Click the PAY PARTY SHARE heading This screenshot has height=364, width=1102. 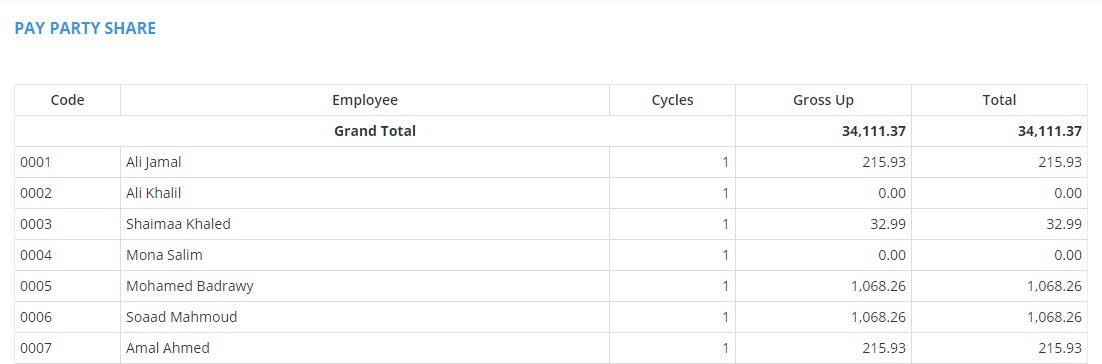[85, 28]
